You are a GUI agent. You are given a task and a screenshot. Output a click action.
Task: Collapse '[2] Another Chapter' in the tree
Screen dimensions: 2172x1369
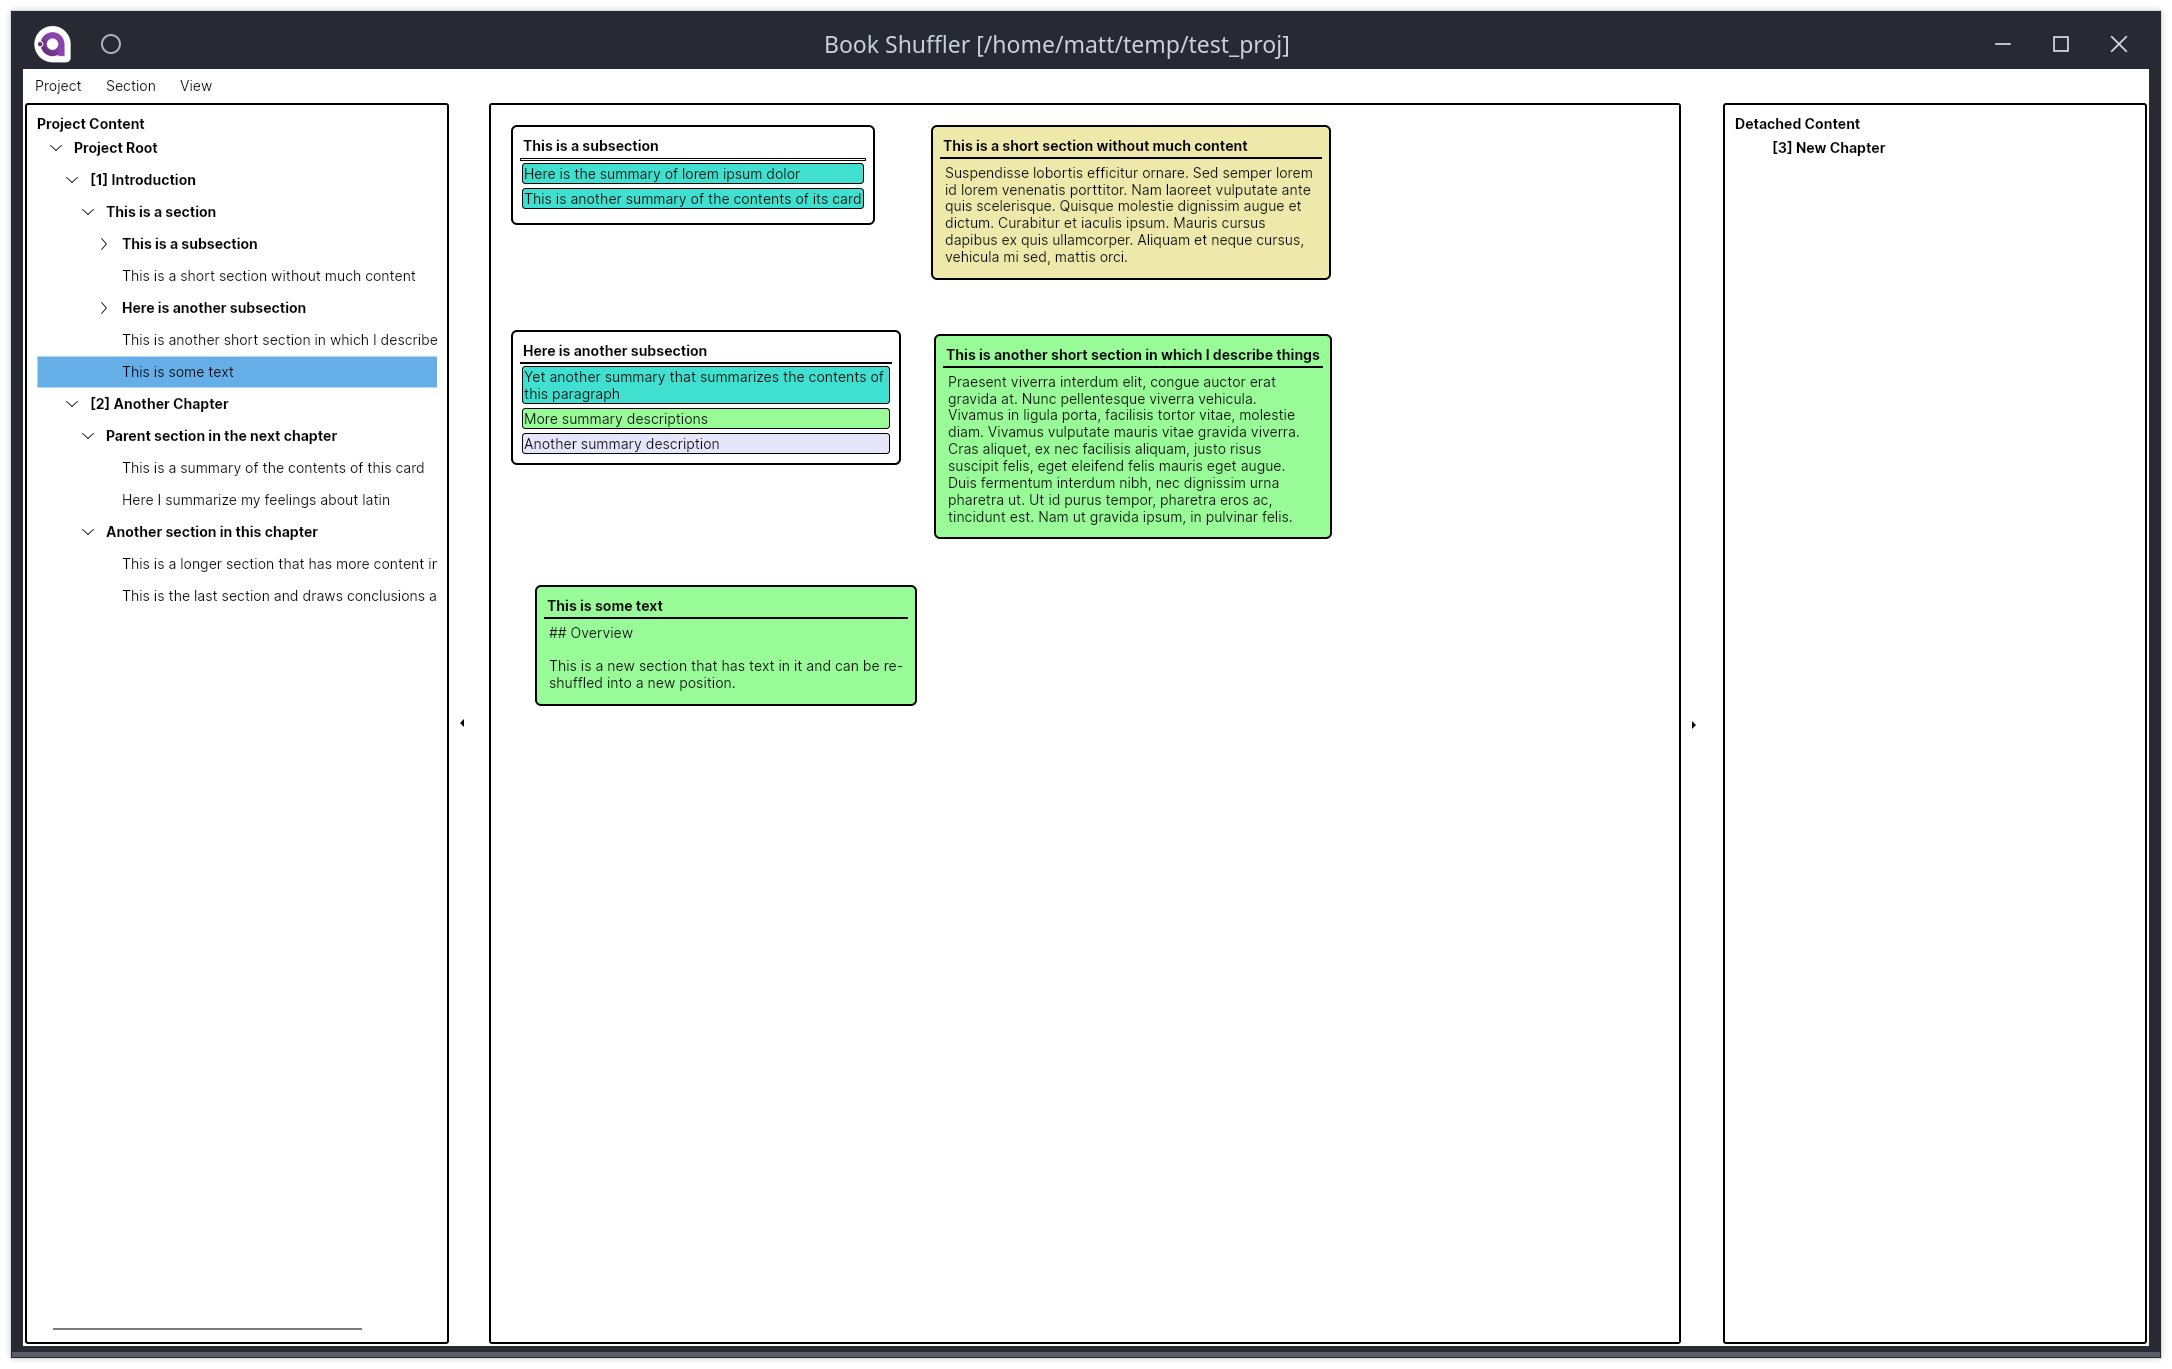pyautogui.click(x=72, y=404)
